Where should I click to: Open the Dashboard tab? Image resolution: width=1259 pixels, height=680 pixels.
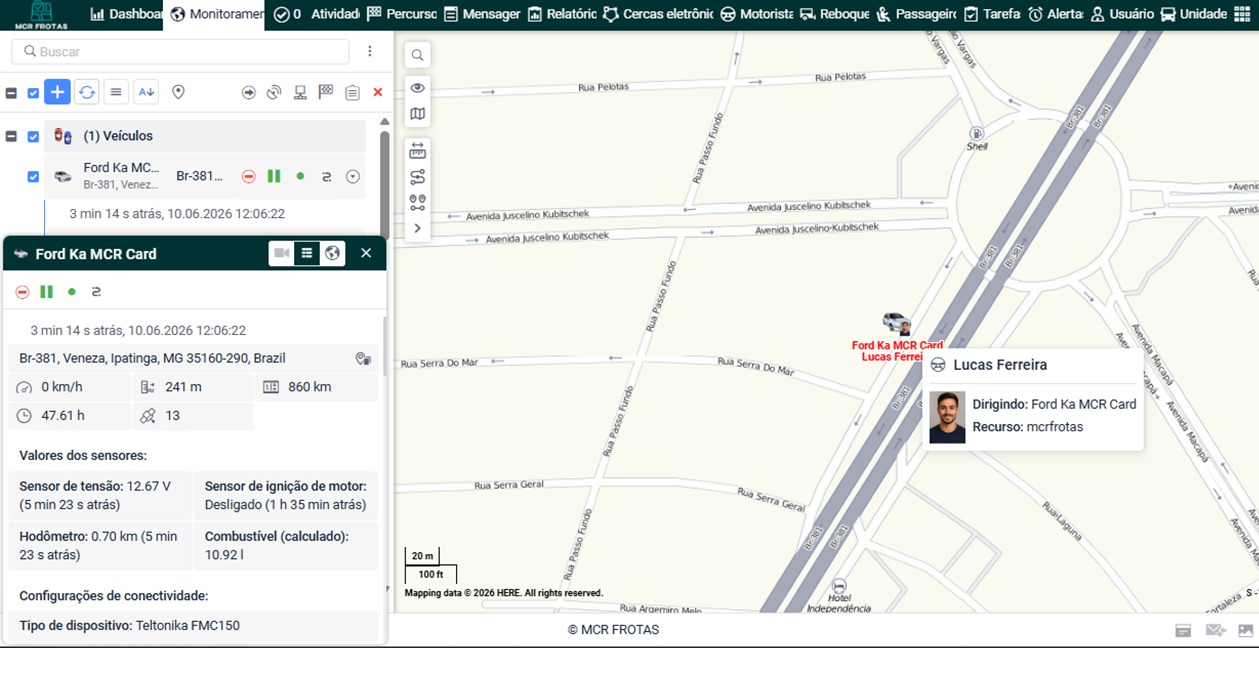tap(126, 14)
